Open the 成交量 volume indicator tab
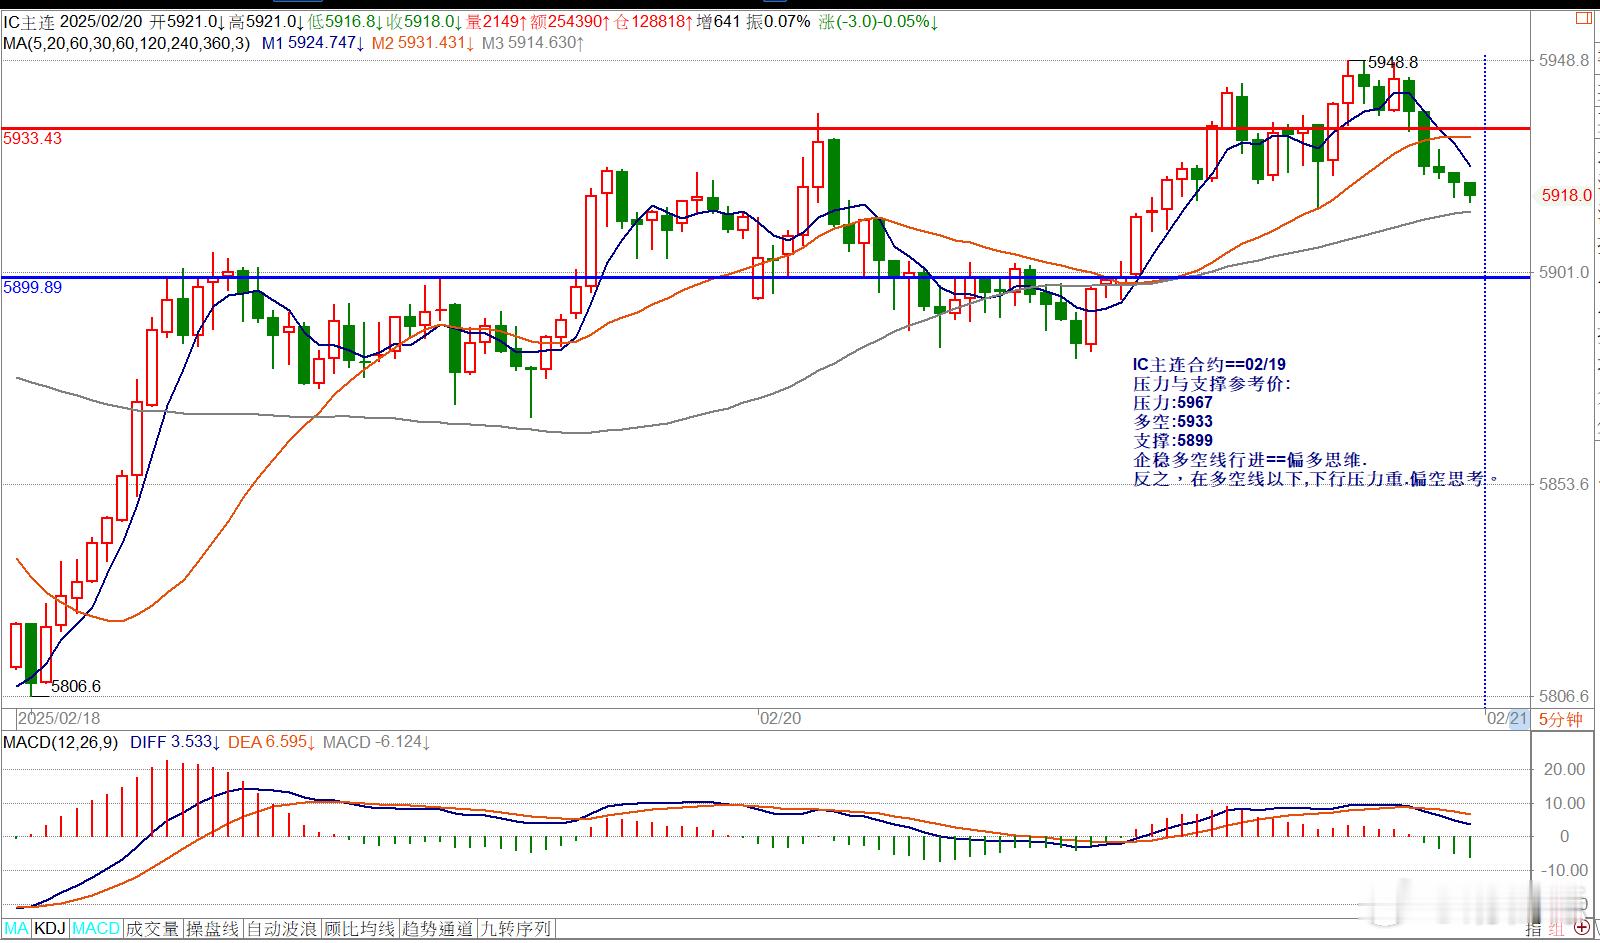 153,928
